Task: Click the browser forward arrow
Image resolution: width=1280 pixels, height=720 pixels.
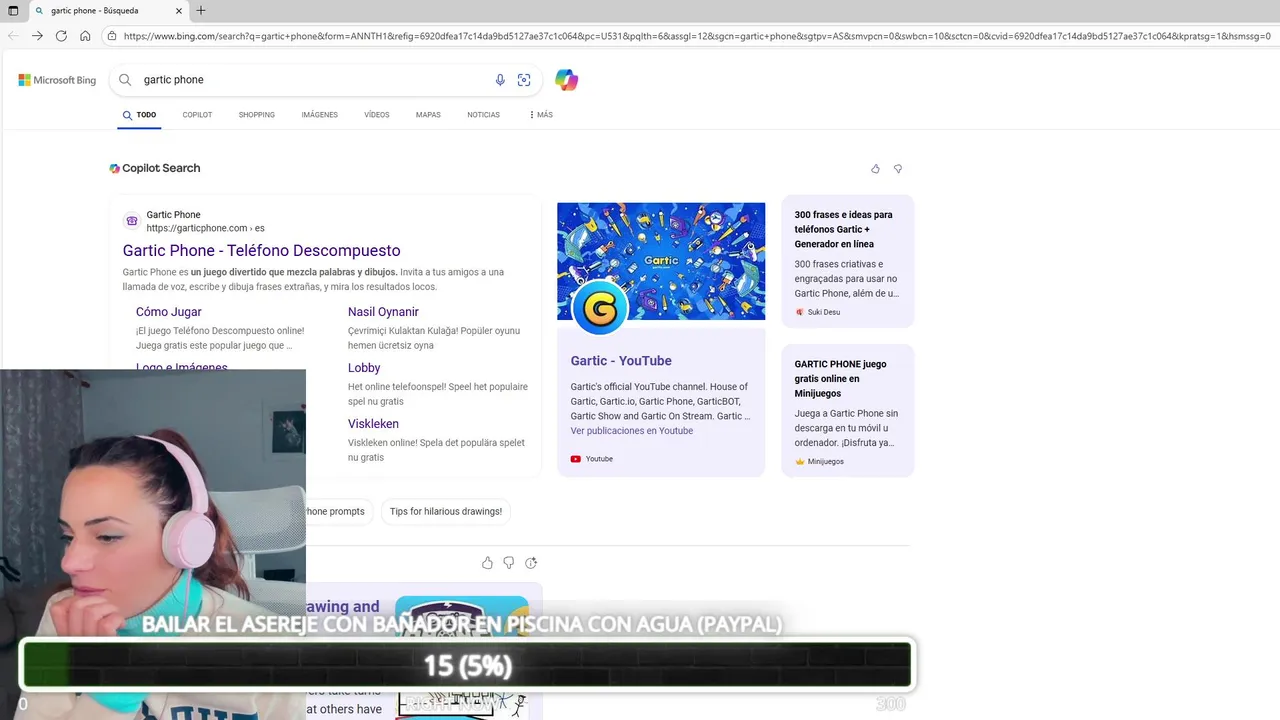Action: pos(37,35)
